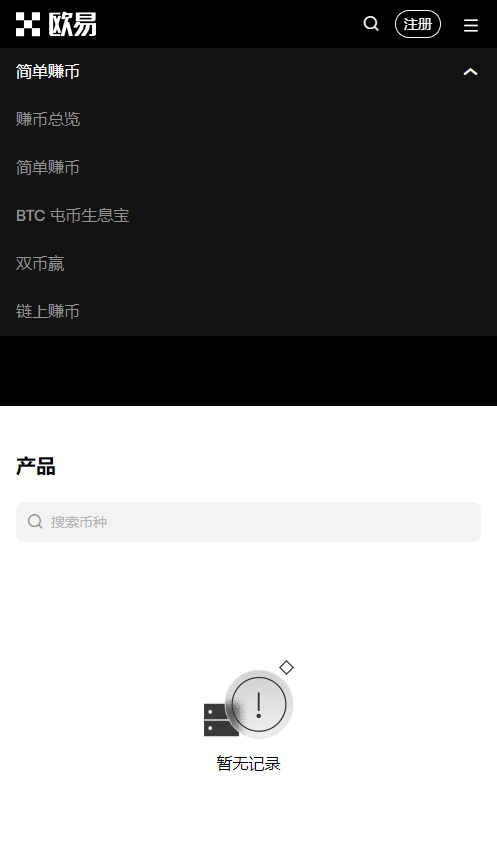Collapse the 简单赚币 section with chevron
Screen dimensions: 497x866
click(x=470, y=72)
